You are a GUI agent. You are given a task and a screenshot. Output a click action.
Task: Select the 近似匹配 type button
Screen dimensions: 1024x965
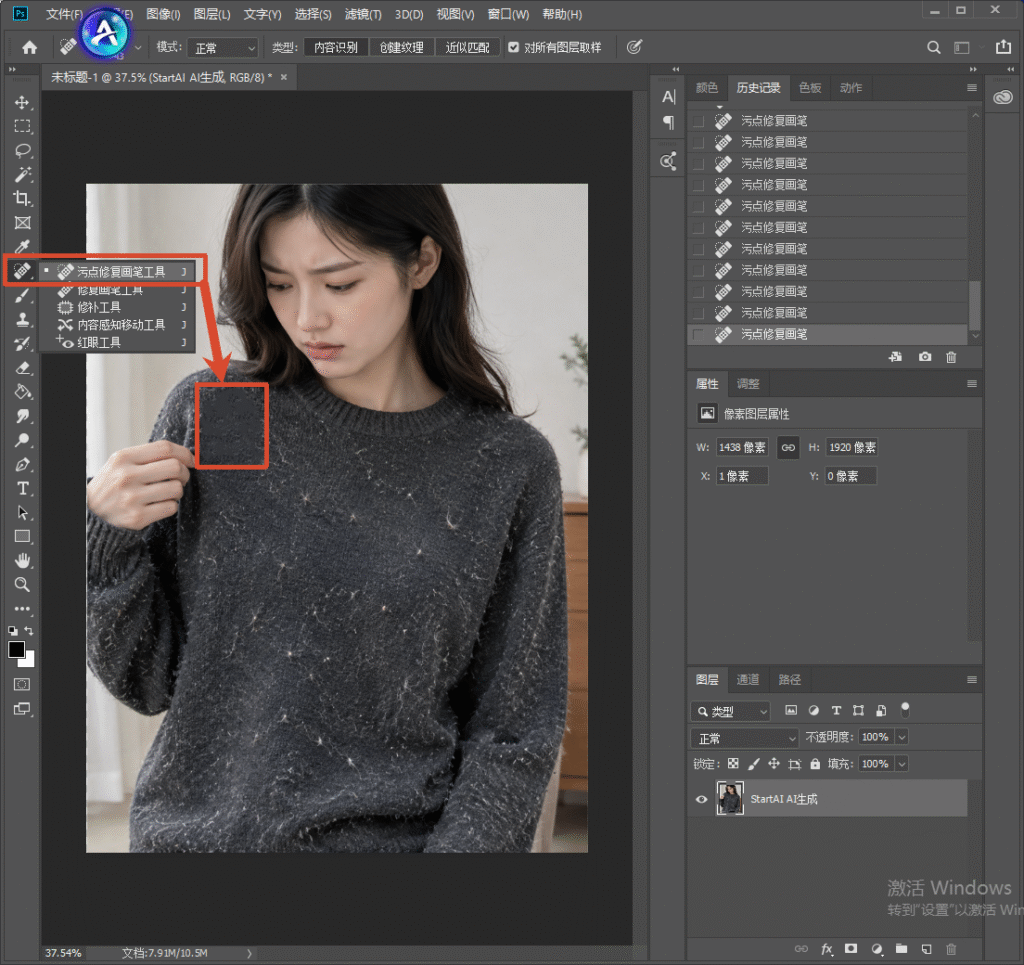(468, 48)
